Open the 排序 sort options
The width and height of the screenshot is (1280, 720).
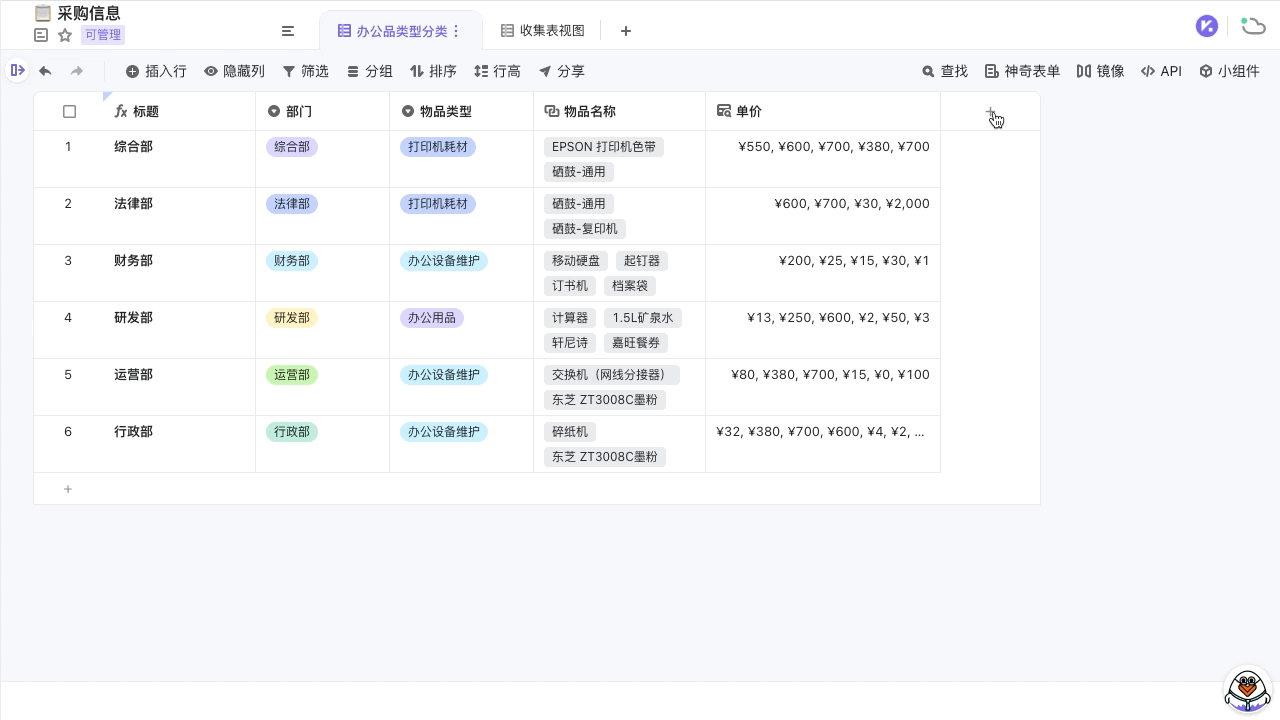[x=434, y=71]
